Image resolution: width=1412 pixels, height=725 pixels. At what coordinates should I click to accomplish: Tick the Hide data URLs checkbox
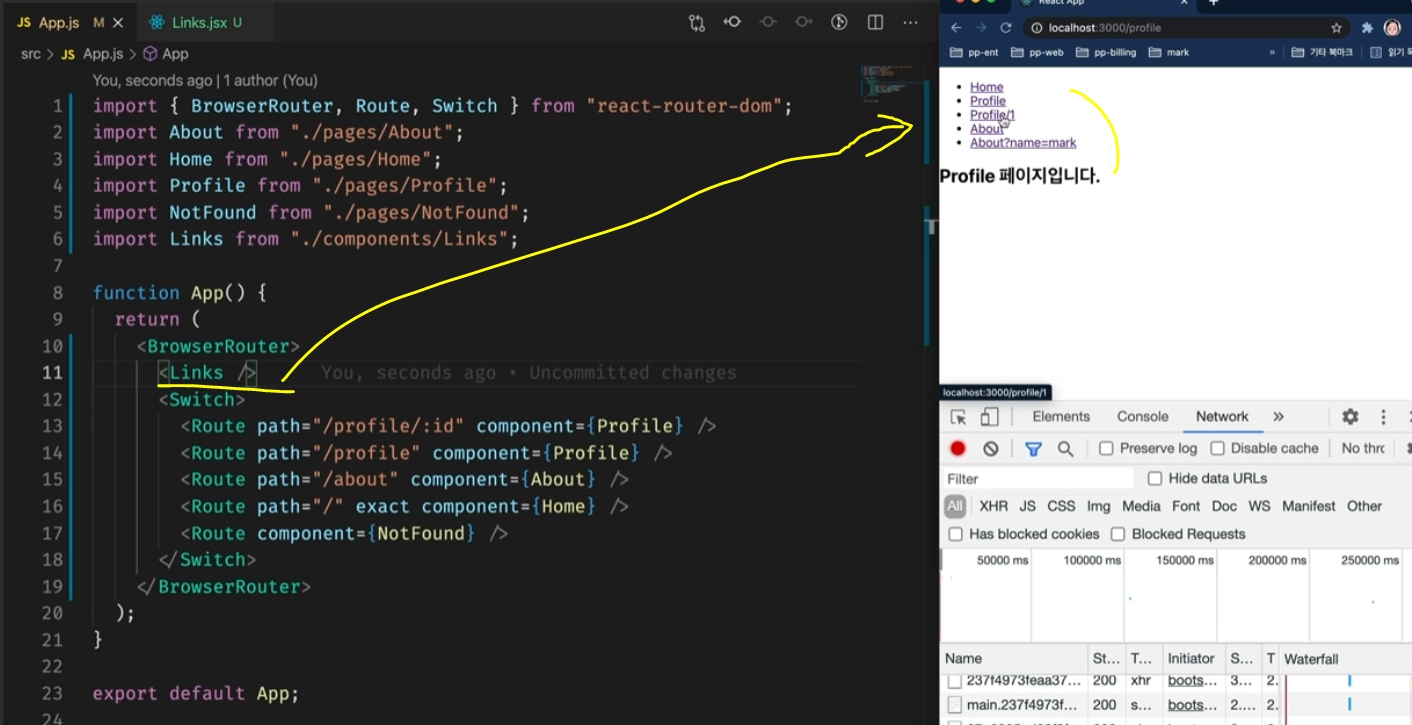point(1155,478)
